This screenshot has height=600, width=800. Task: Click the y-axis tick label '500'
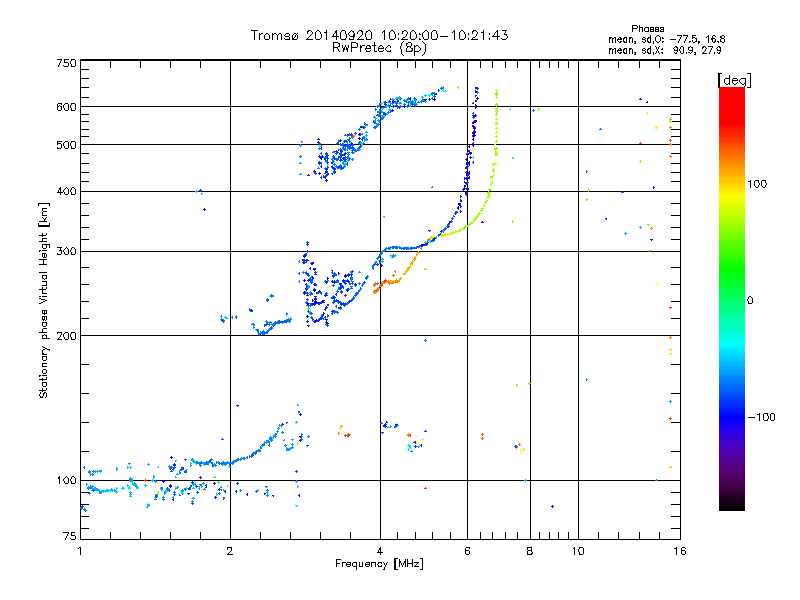66,145
